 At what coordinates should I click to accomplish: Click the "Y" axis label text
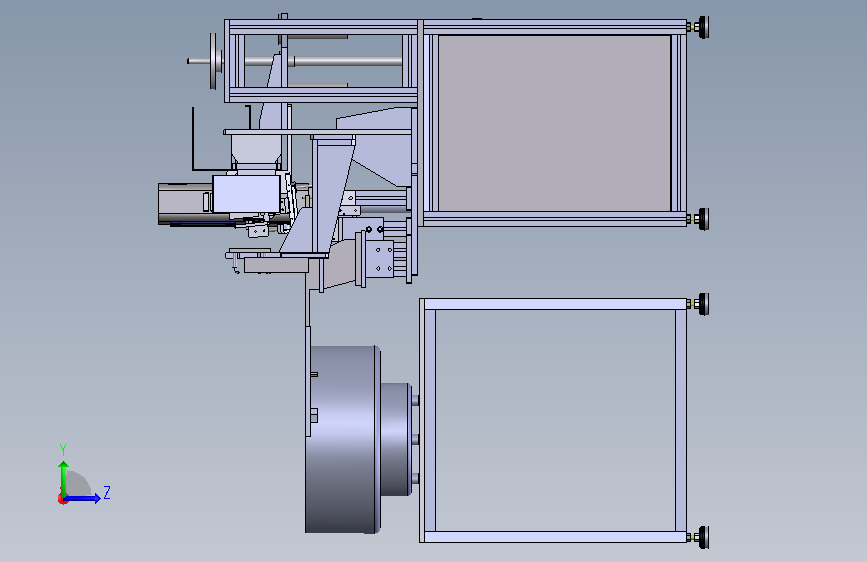pos(63,449)
